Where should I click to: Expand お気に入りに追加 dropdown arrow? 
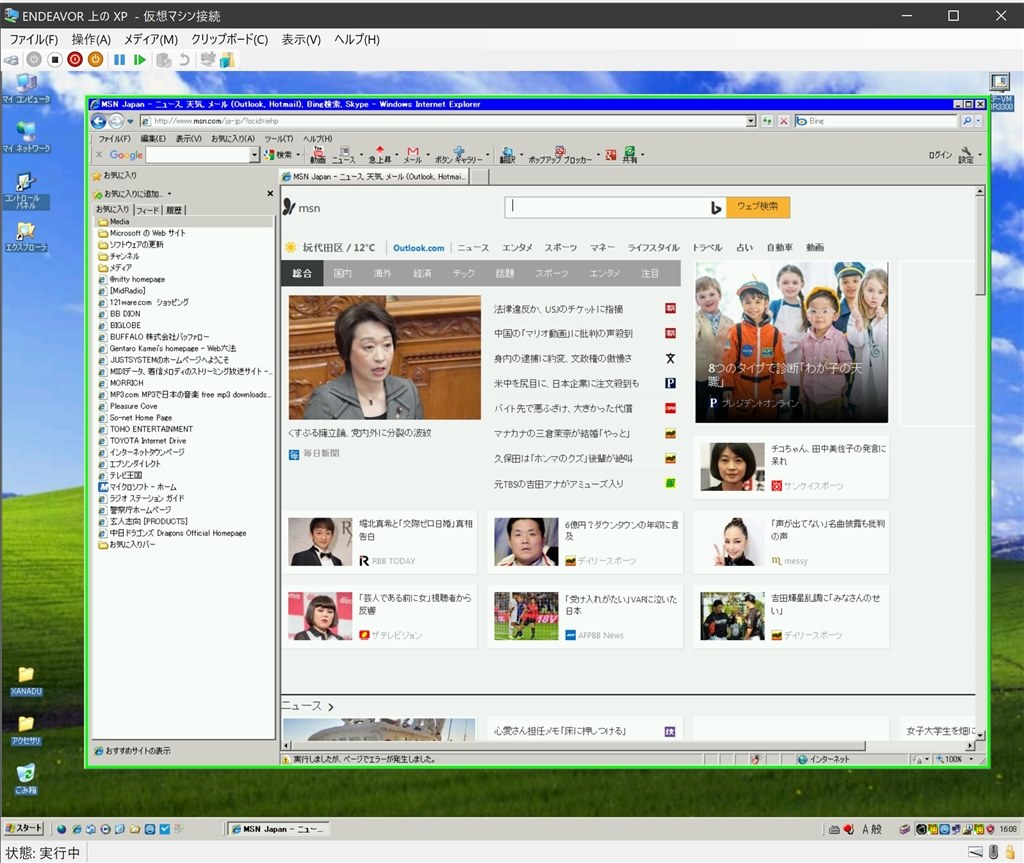169,194
